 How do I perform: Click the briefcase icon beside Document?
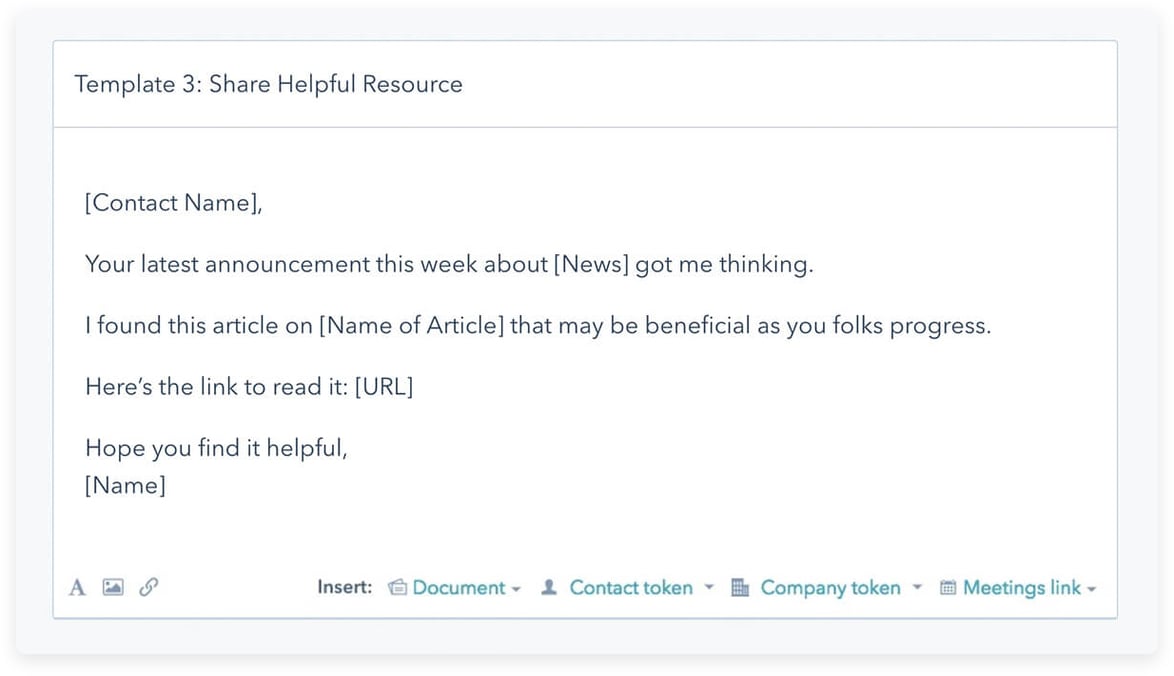pos(397,588)
